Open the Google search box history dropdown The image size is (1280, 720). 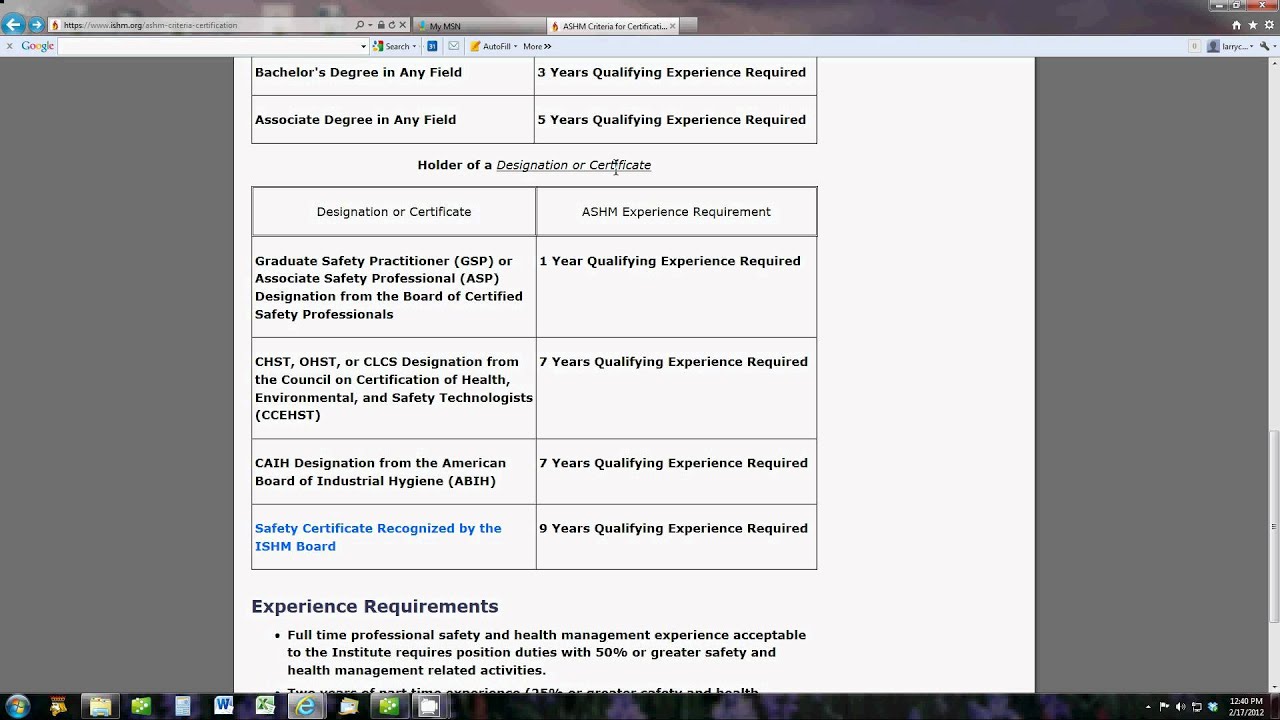(x=363, y=46)
